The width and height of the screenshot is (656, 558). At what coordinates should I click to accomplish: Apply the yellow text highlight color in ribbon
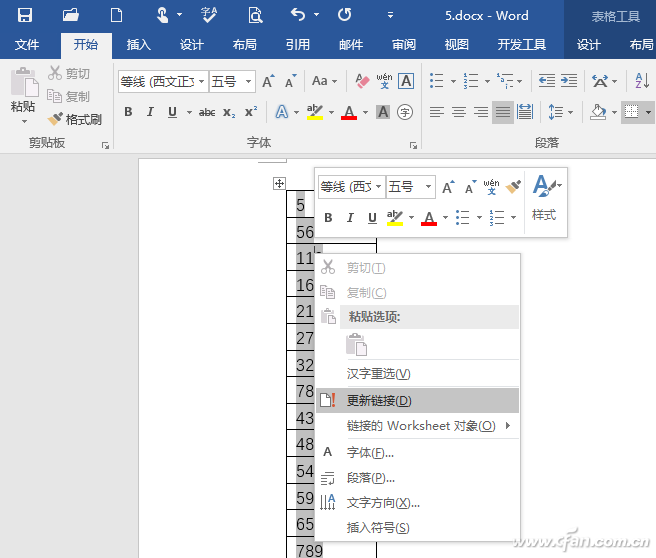point(315,112)
